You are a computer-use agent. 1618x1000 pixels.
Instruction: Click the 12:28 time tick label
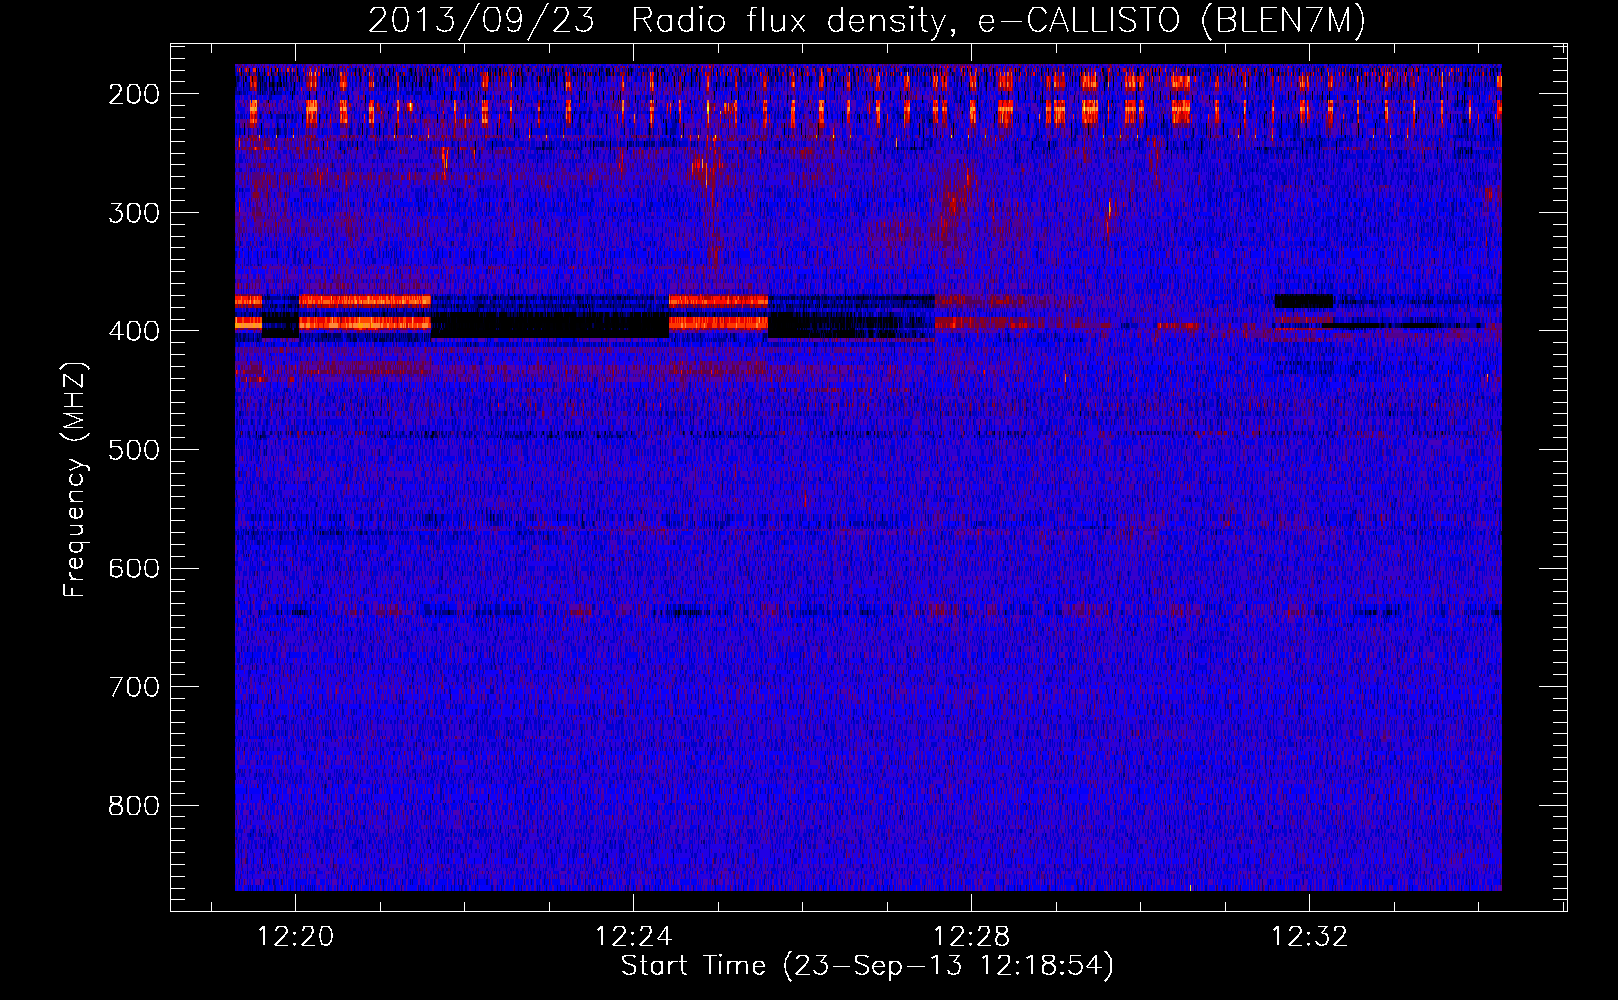coord(972,937)
